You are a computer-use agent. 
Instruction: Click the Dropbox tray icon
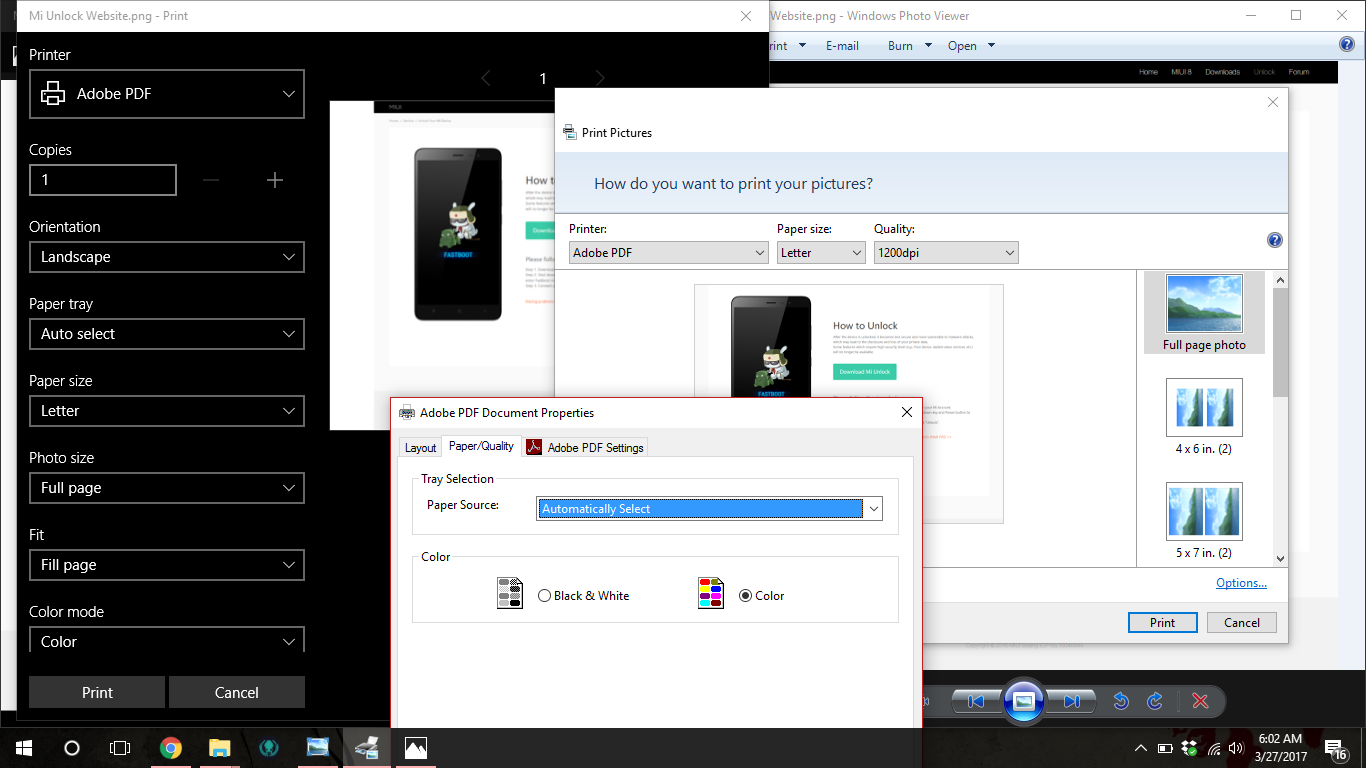click(x=1190, y=748)
